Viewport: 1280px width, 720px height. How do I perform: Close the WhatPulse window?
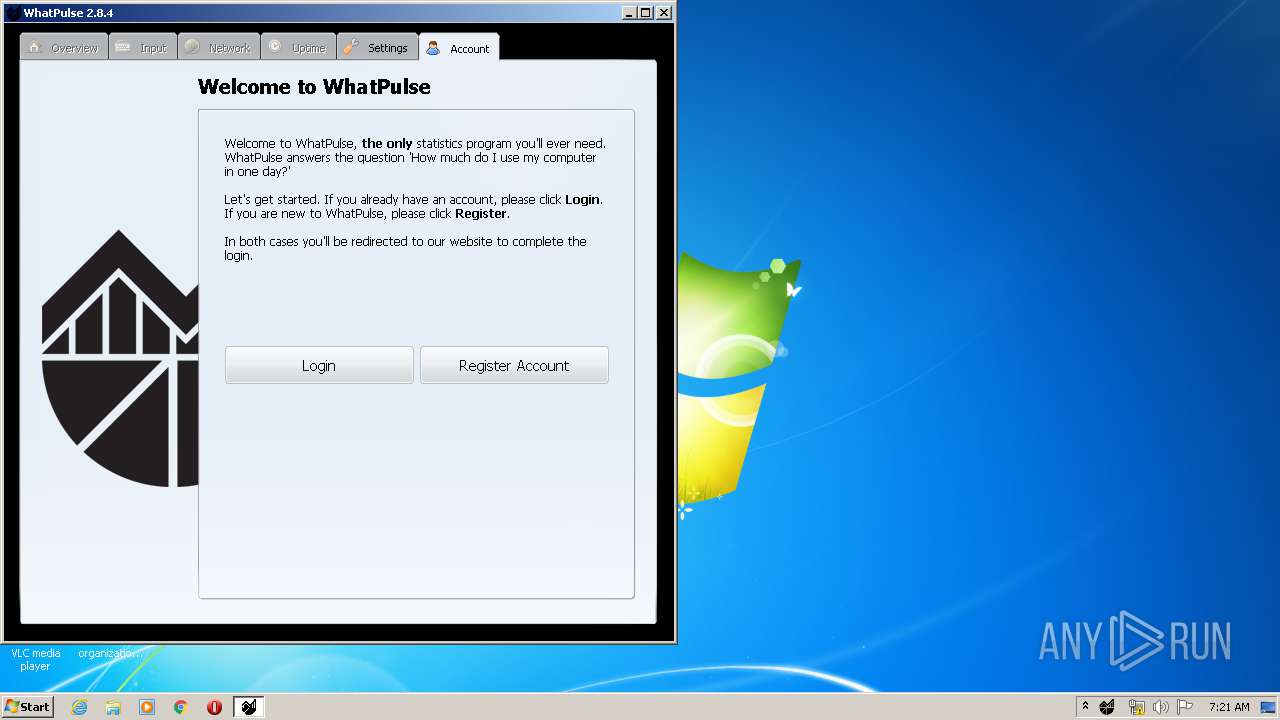663,12
